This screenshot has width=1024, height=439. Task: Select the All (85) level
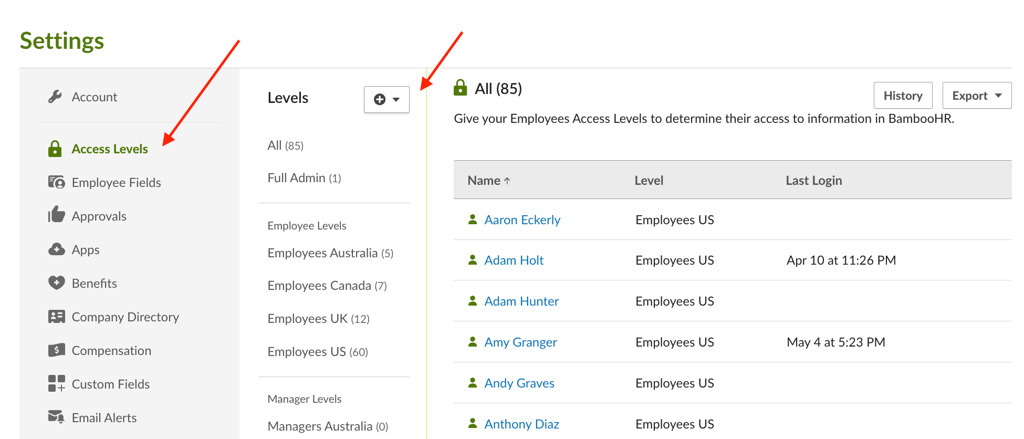285,145
